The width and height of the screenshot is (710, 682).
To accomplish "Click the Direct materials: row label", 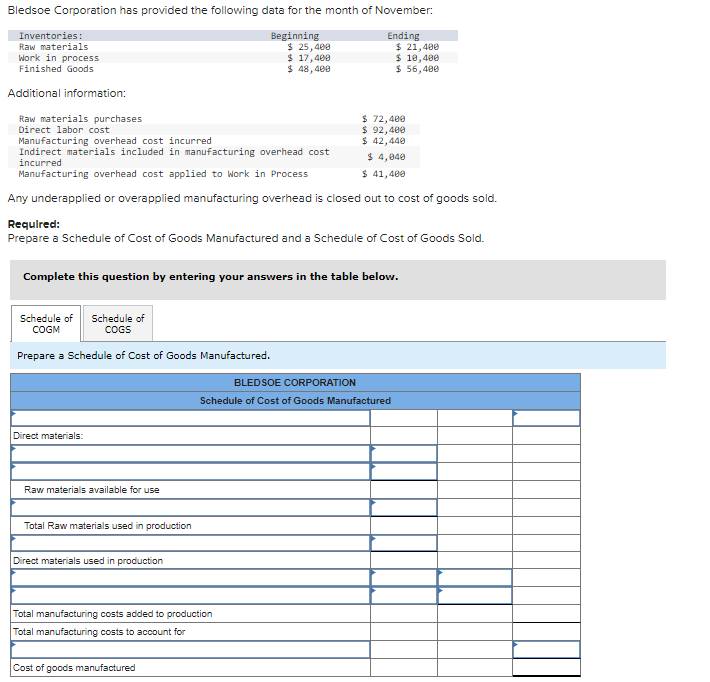I will [48, 436].
